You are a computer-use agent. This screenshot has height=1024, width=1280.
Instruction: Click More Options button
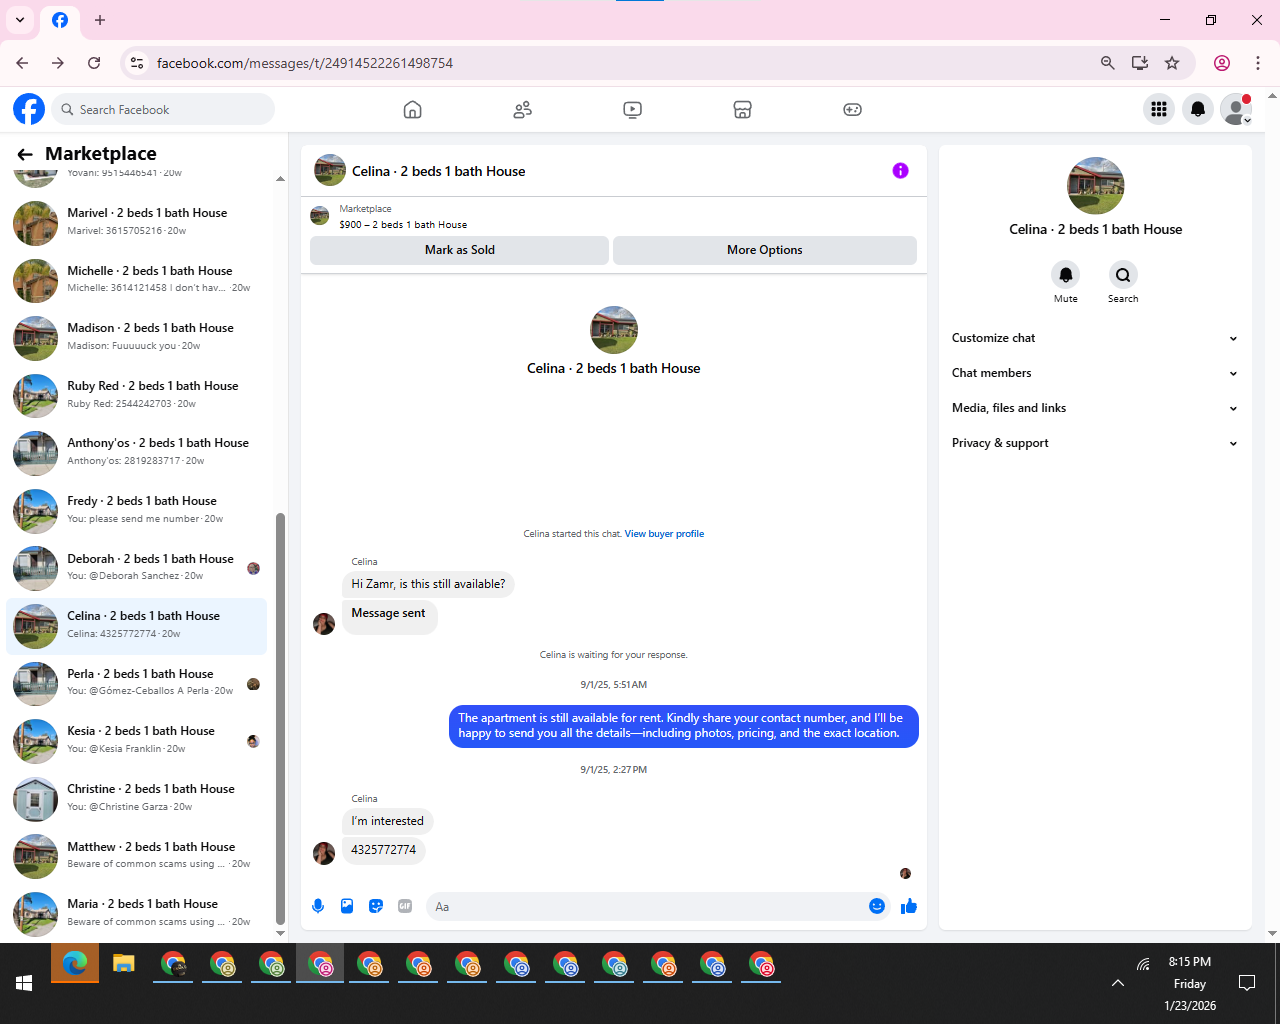click(x=765, y=250)
